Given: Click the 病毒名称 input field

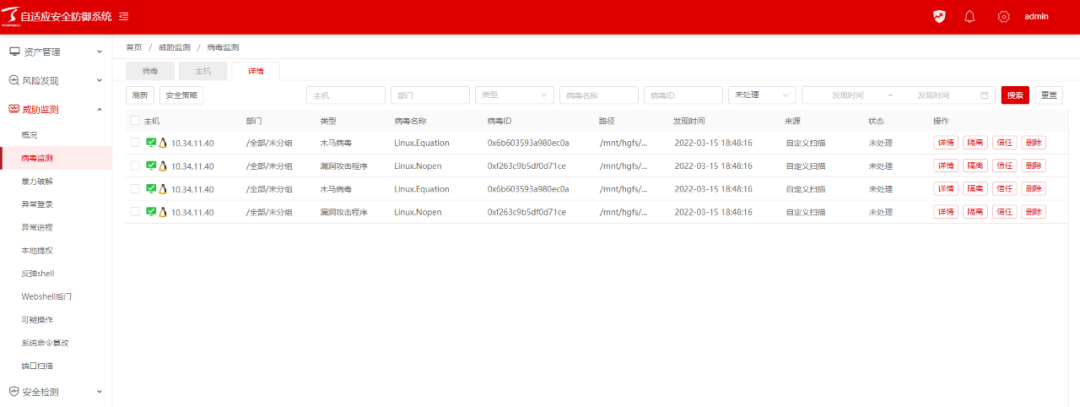Looking at the screenshot, I should [598, 95].
